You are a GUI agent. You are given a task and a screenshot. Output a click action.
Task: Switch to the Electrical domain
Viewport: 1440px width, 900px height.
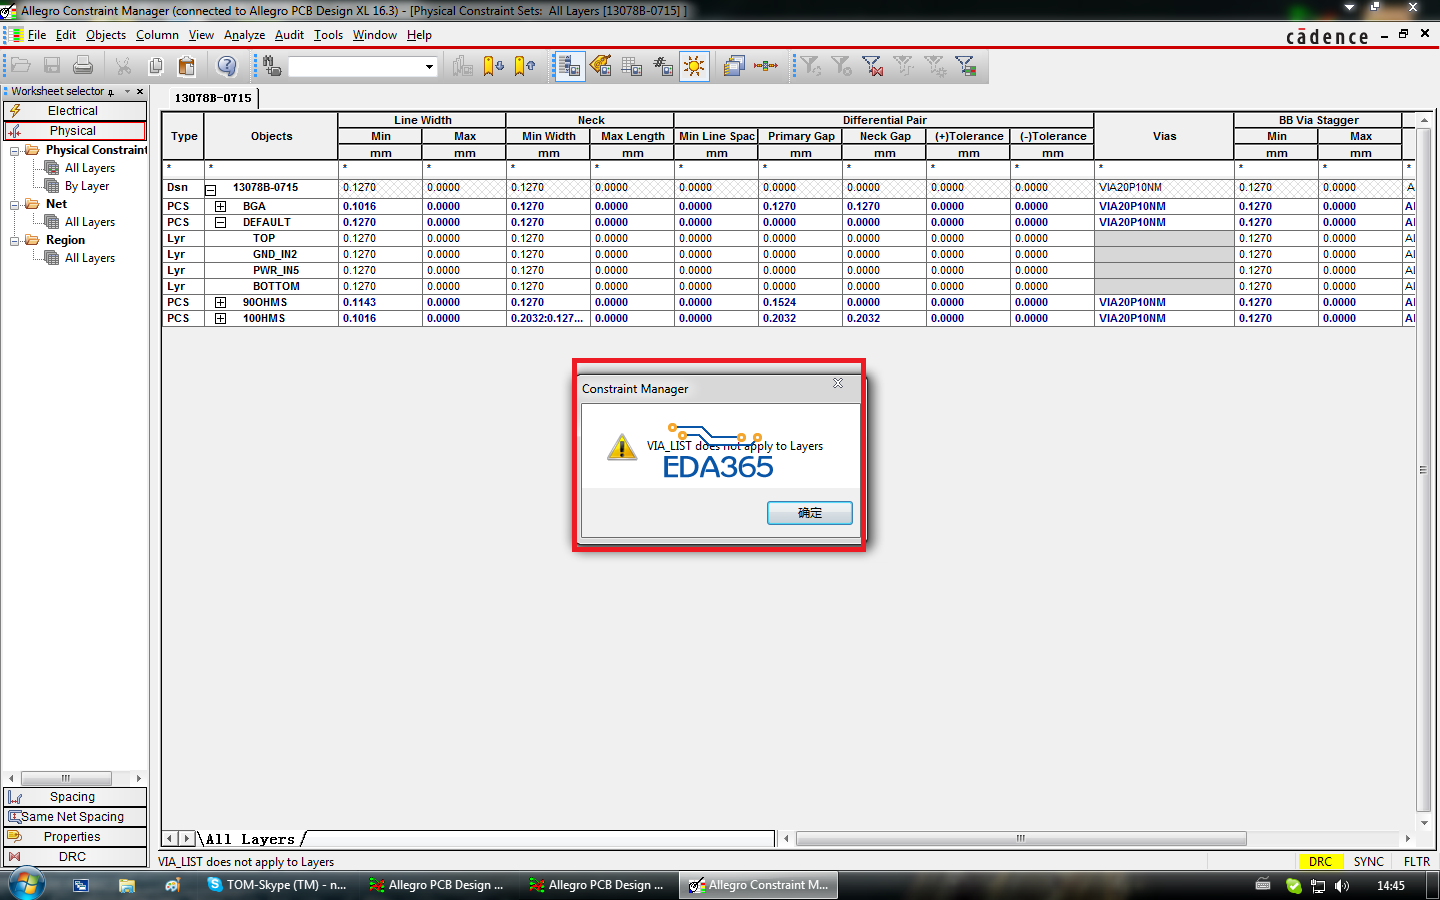[x=75, y=111]
